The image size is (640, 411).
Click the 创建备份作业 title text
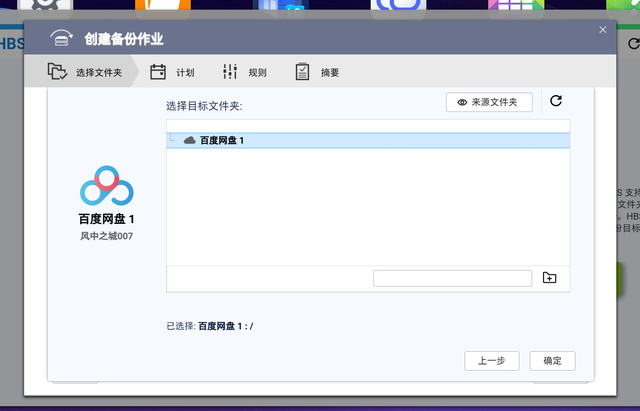point(124,39)
